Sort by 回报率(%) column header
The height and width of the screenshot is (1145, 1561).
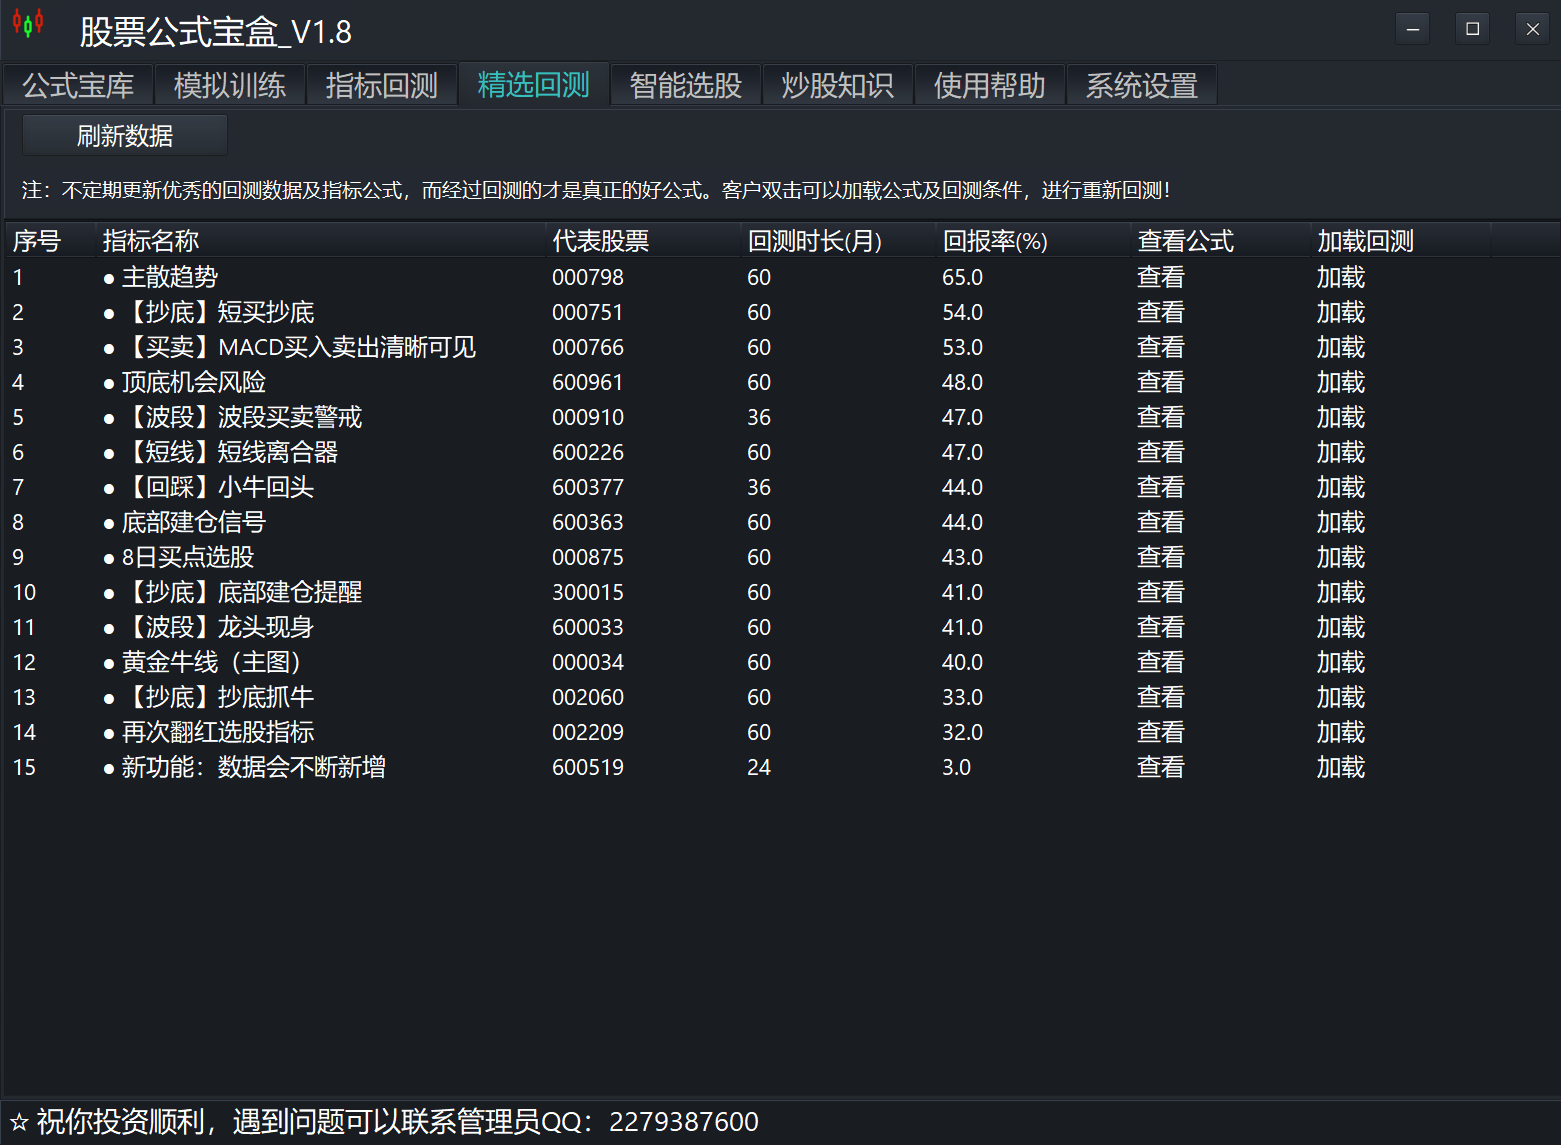(x=994, y=241)
